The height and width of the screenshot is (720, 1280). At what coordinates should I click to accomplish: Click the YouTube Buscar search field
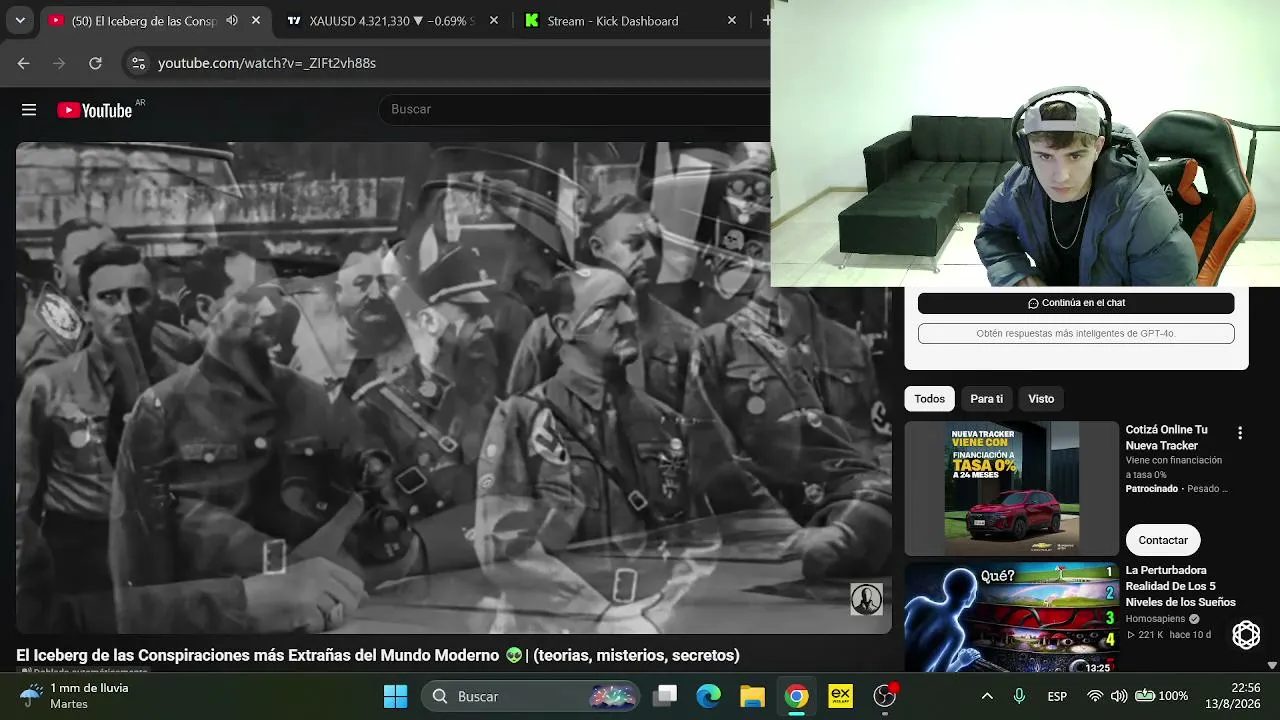click(575, 109)
